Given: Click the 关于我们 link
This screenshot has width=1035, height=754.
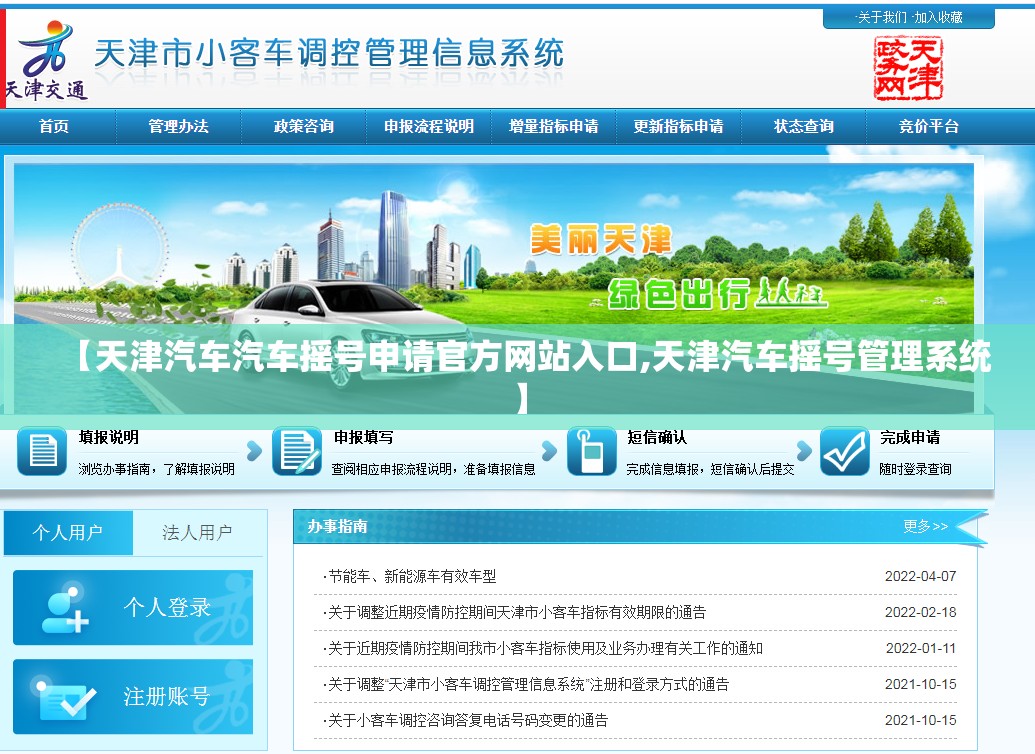Looking at the screenshot, I should tap(883, 18).
